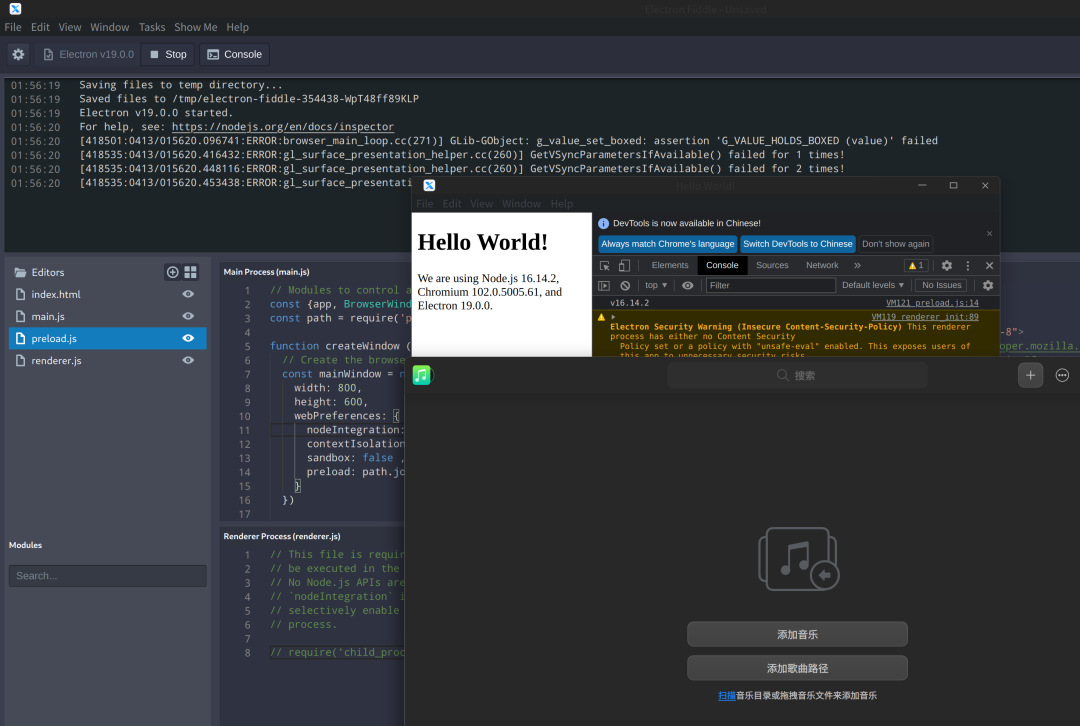The width and height of the screenshot is (1080, 726).
Task: Dismiss the DevTools language infobar
Action: (x=989, y=234)
